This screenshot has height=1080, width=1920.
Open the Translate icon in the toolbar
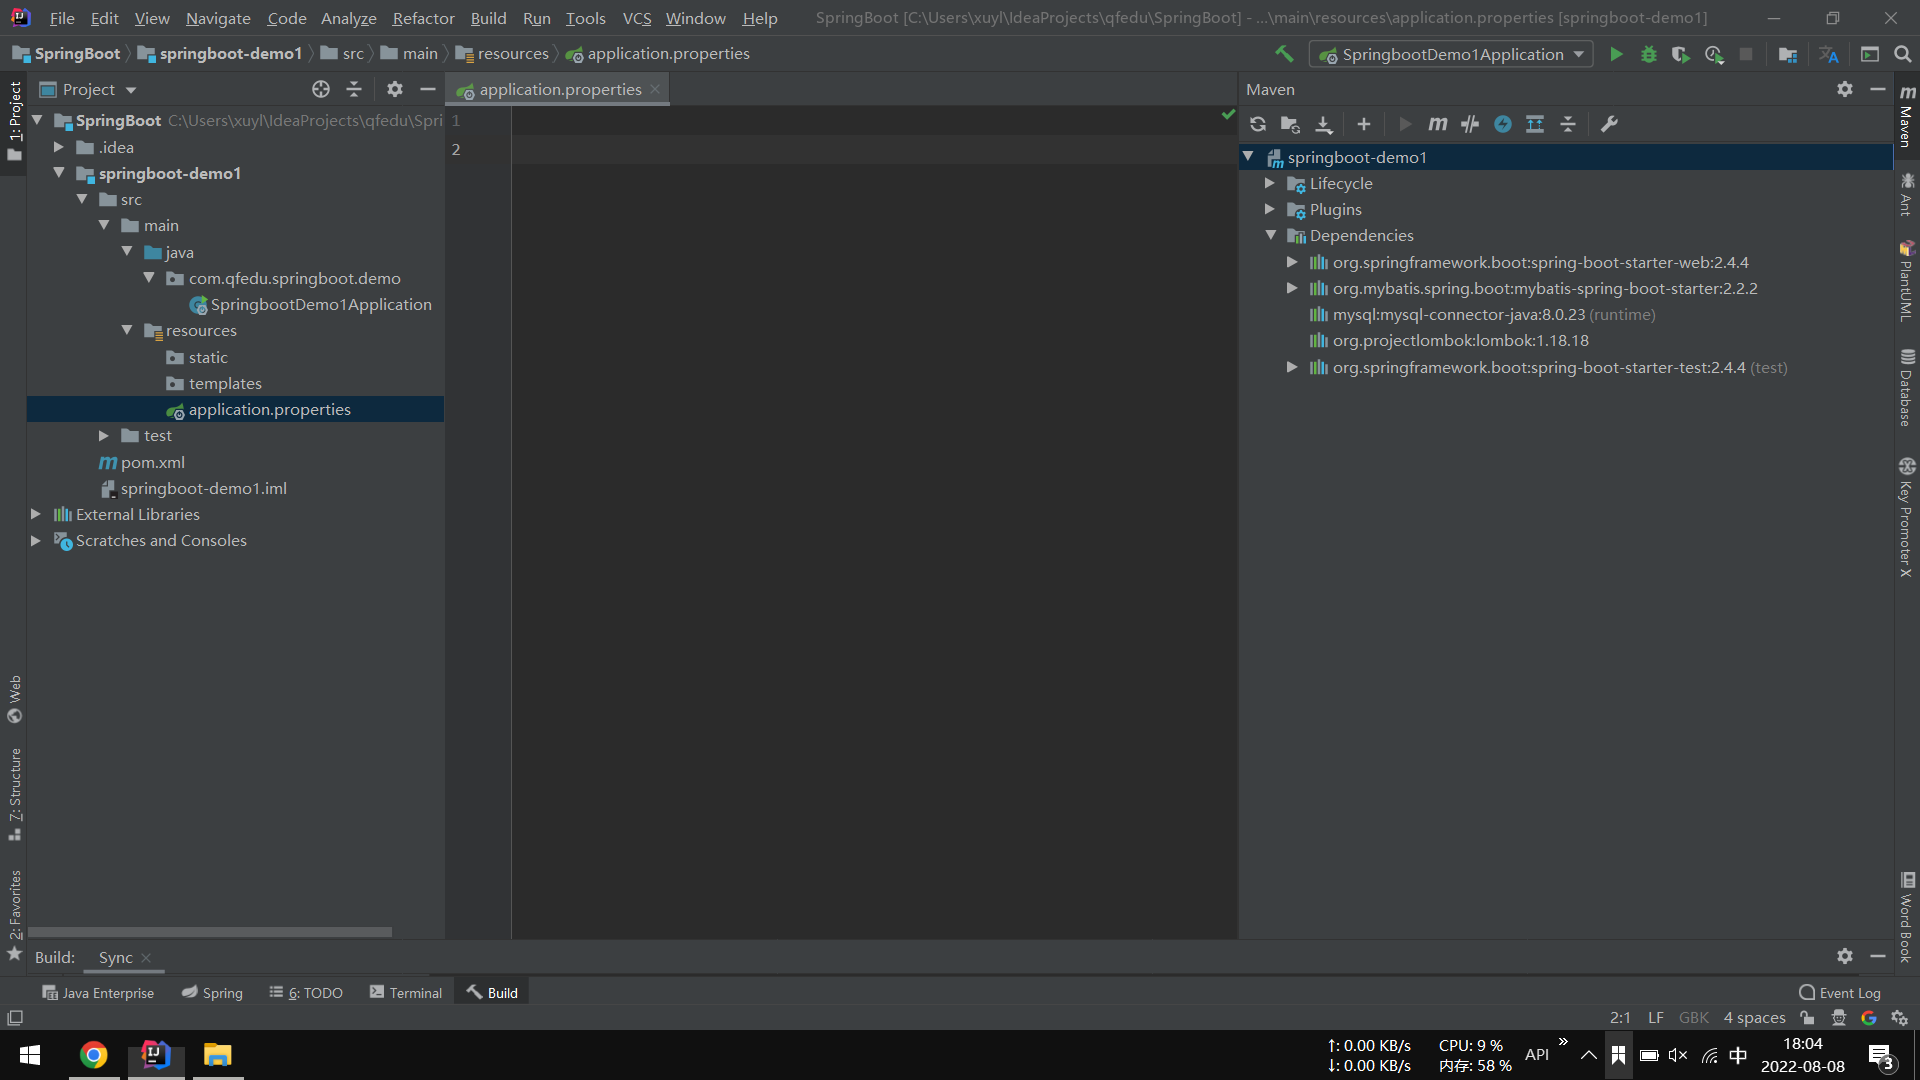coord(1829,54)
